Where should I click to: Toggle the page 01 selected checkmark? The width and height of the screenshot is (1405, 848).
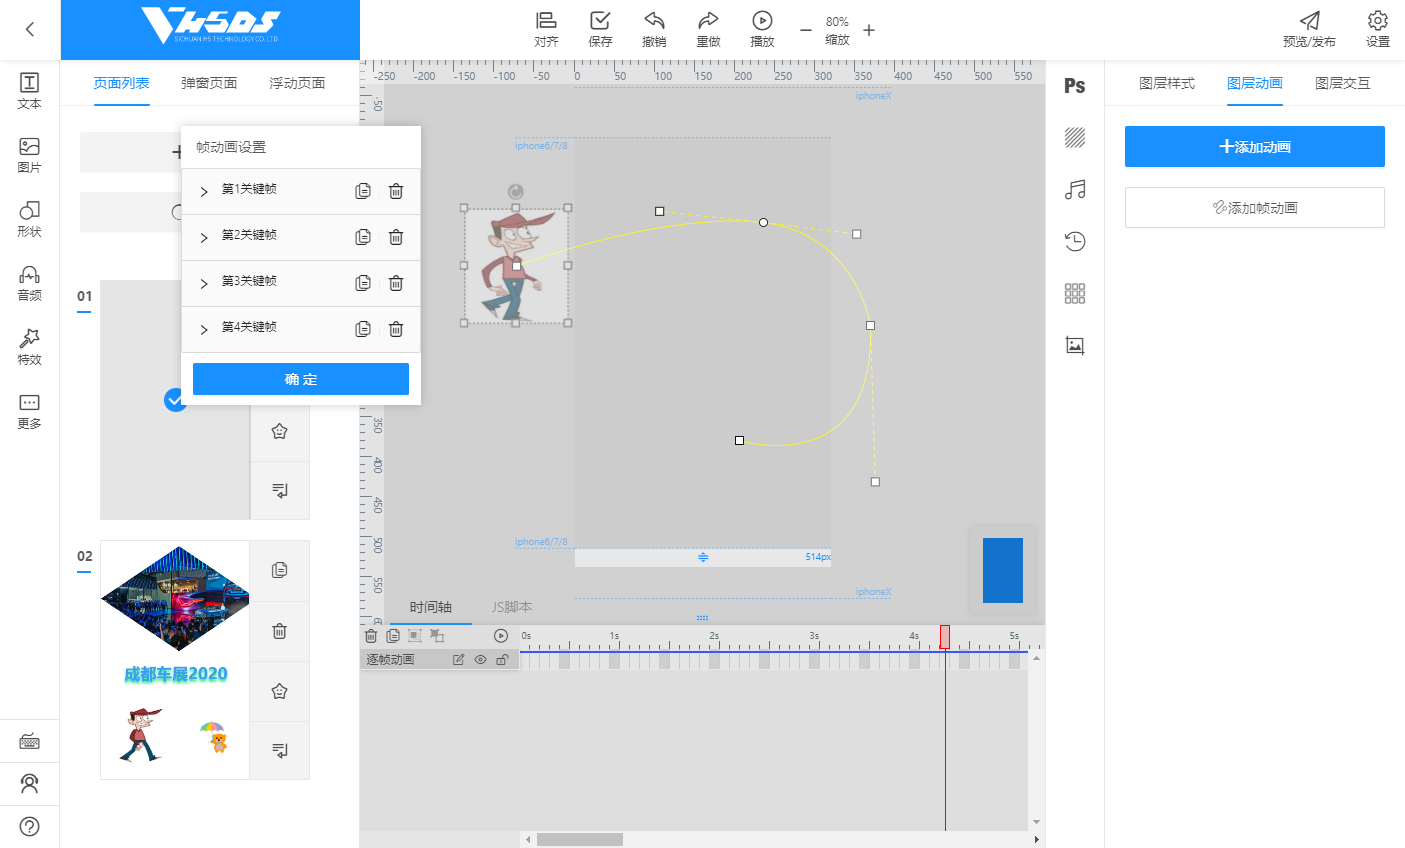[175, 400]
